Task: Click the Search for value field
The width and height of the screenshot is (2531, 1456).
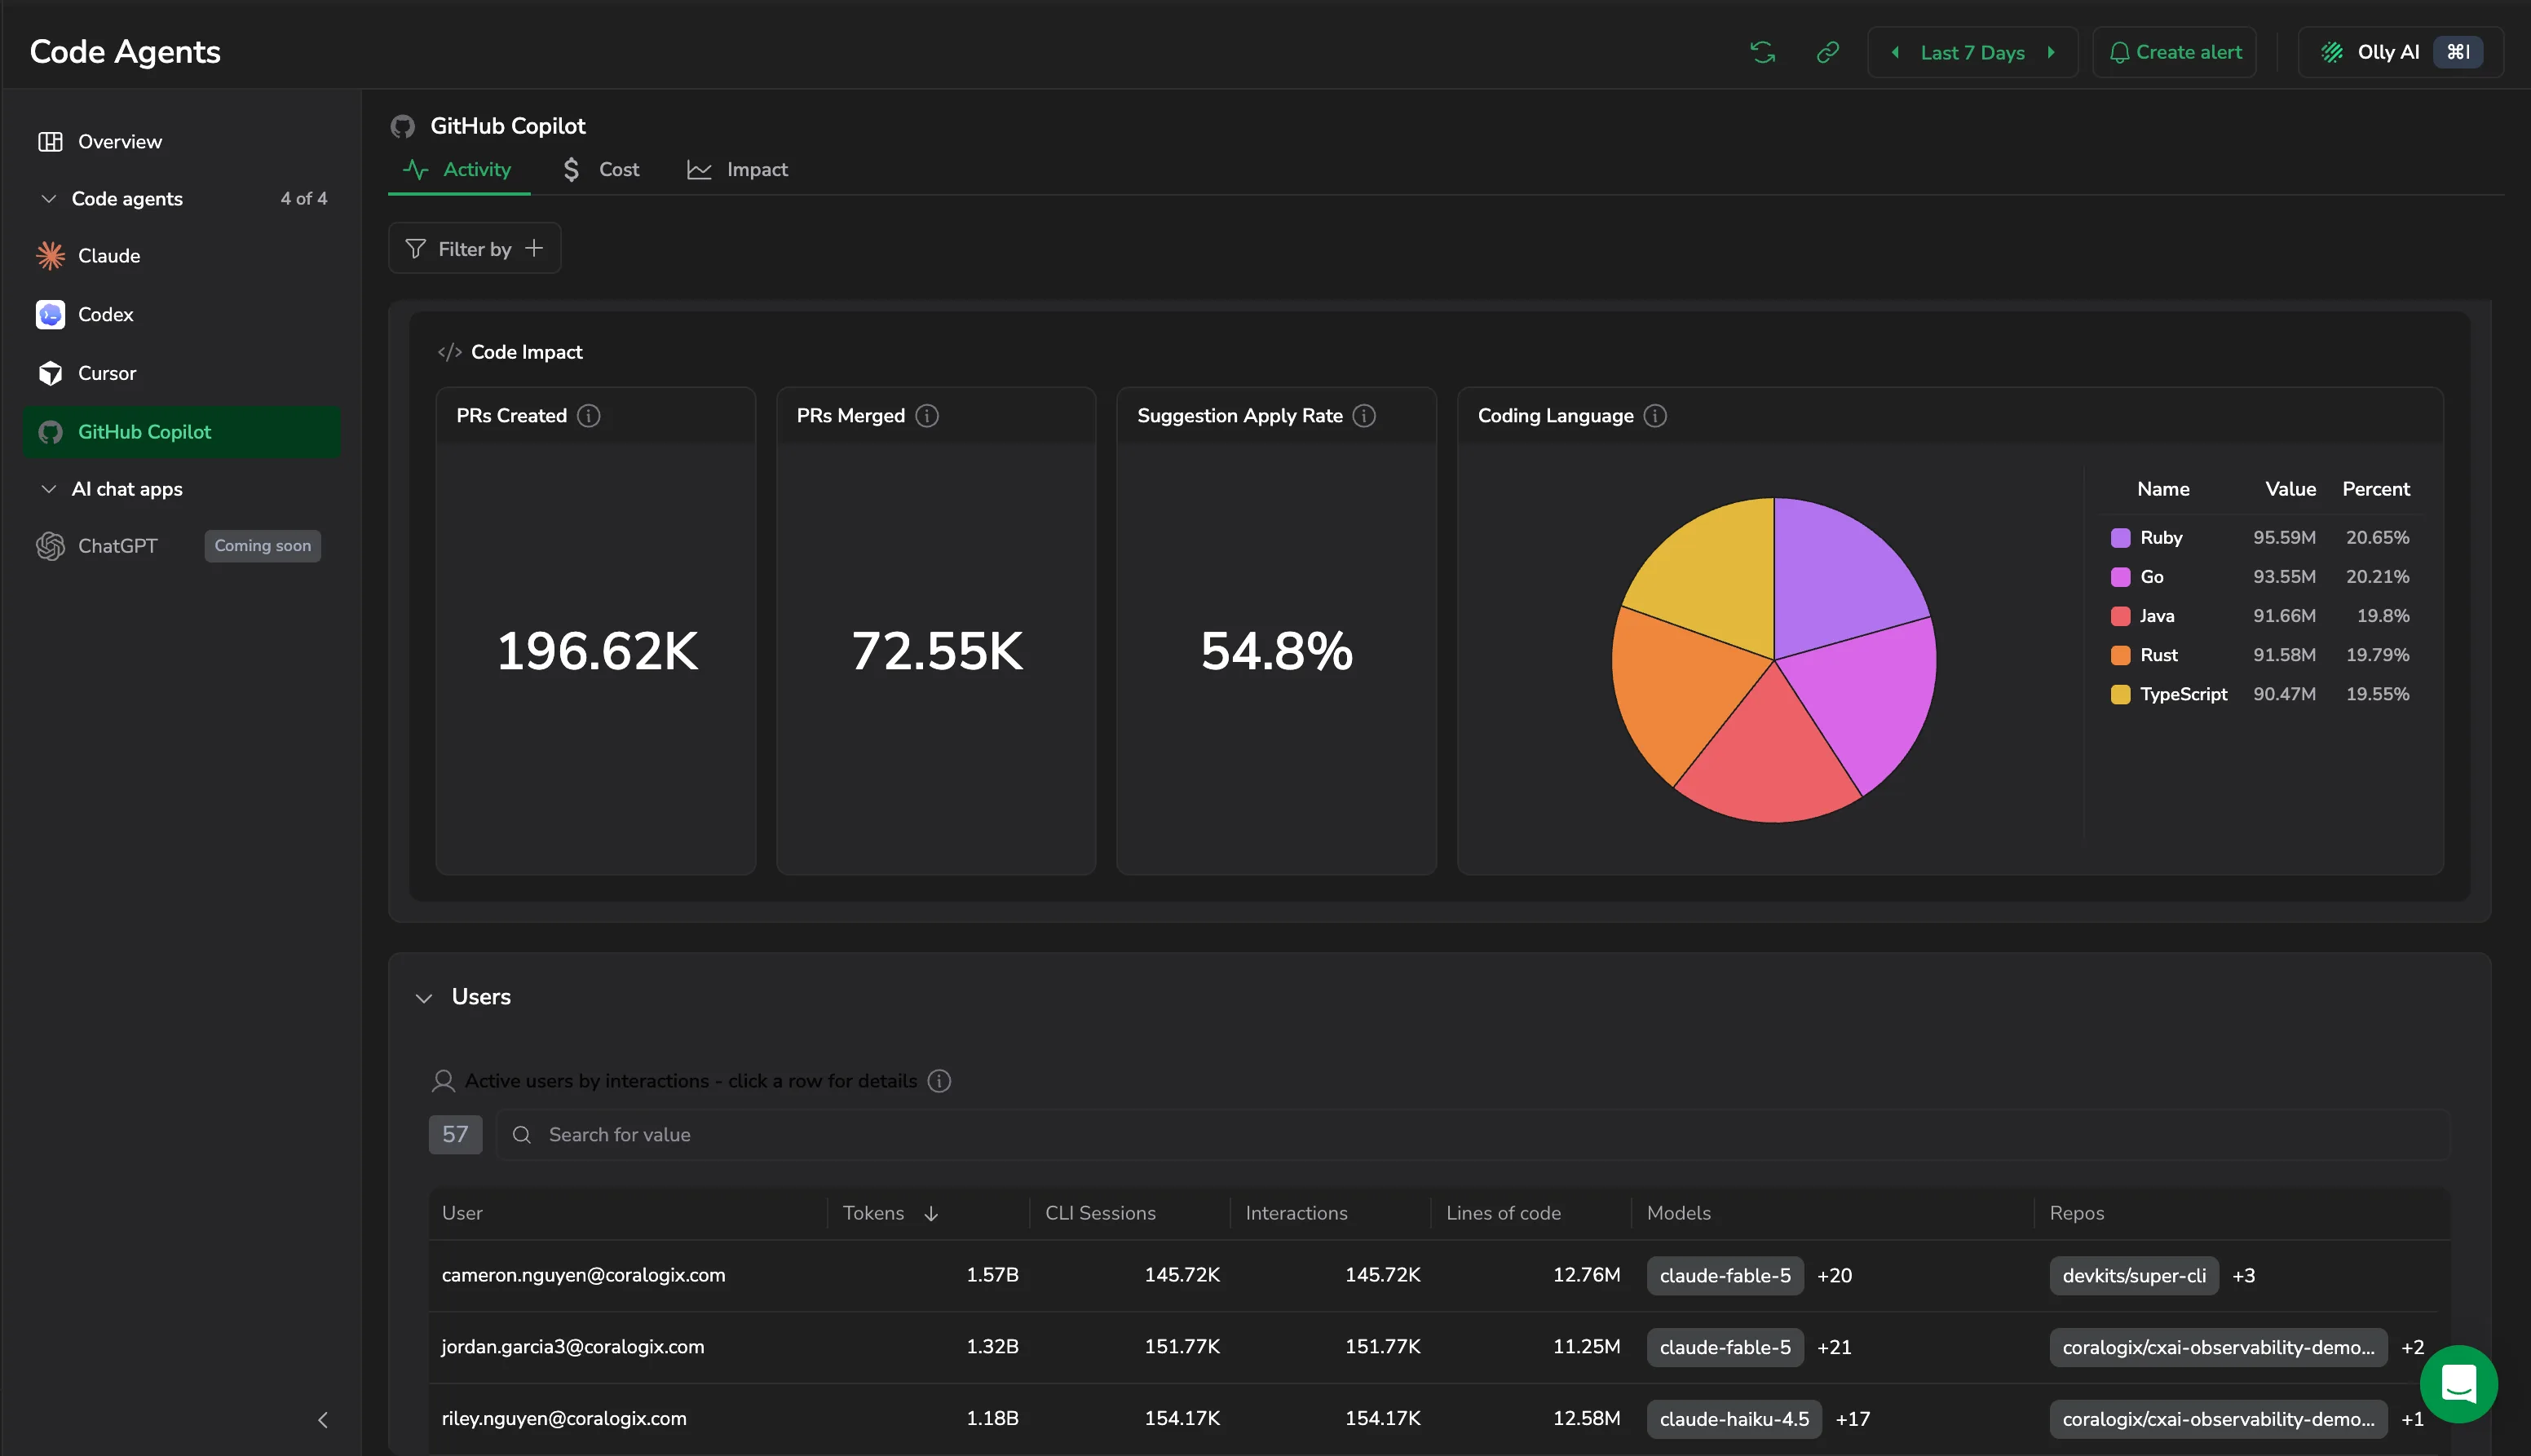Action: coord(1473,1135)
